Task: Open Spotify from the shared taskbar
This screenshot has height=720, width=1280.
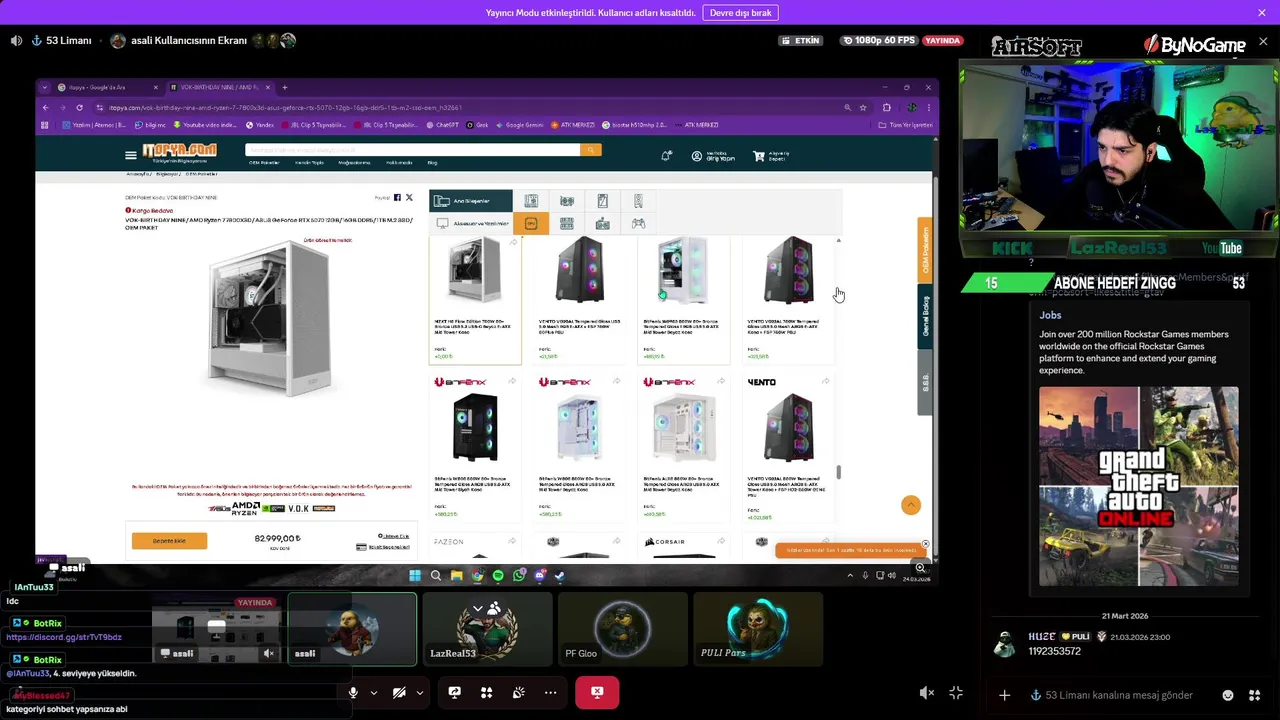Action: pos(498,576)
